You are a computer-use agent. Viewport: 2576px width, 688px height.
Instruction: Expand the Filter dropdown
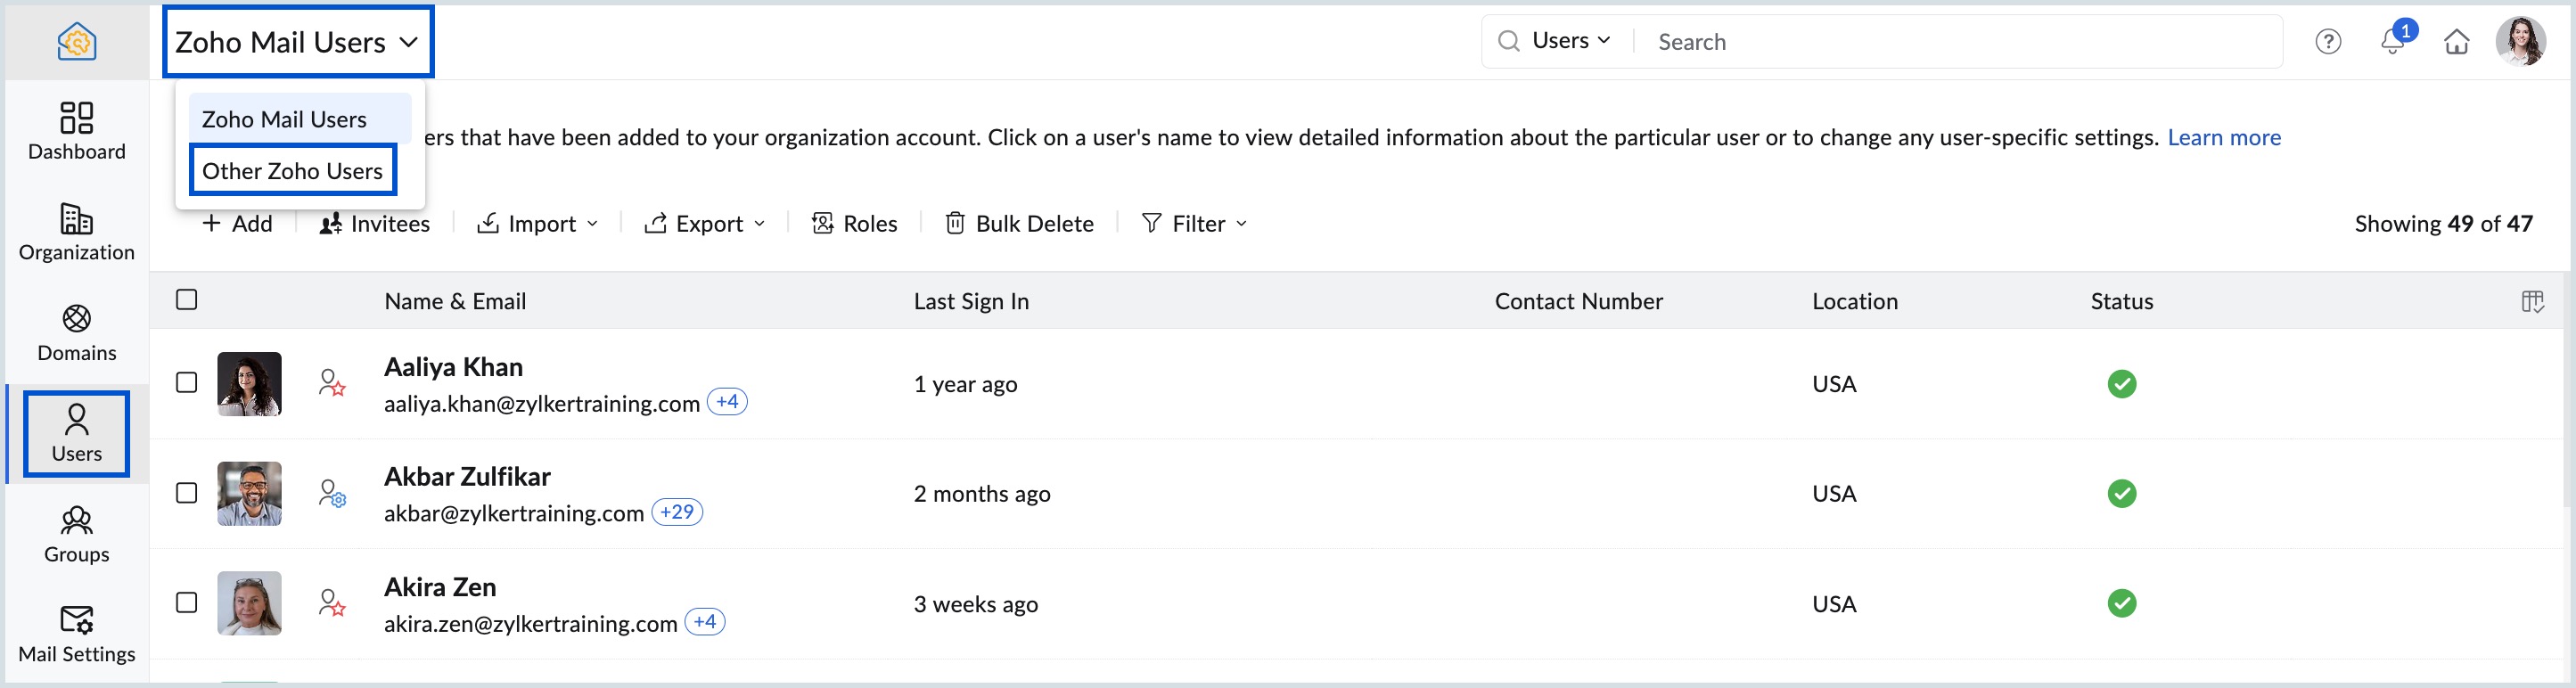pos(1195,224)
